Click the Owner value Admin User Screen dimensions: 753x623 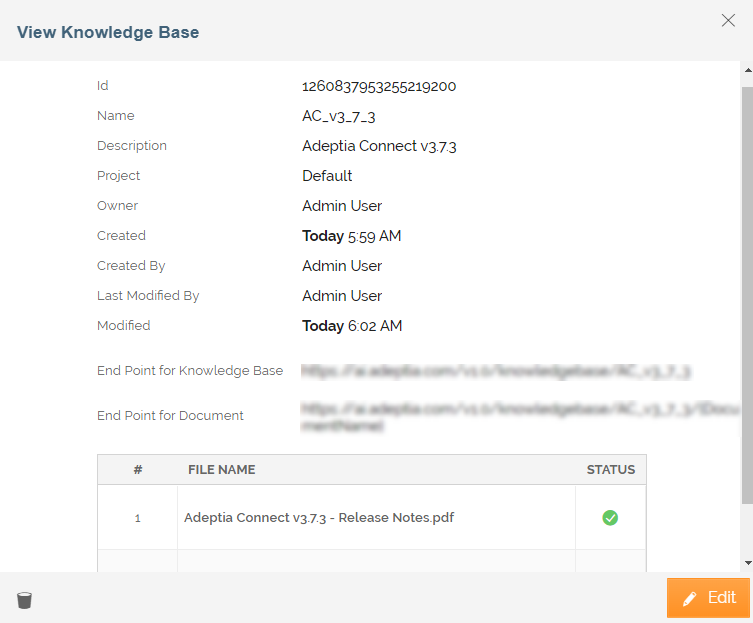(x=342, y=206)
